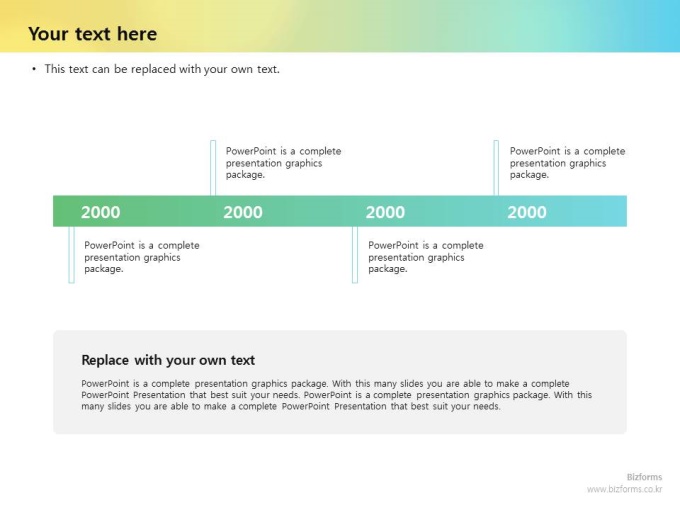The width and height of the screenshot is (680, 510).
Task: Select the vertical marker below first 2000
Action: [72, 255]
